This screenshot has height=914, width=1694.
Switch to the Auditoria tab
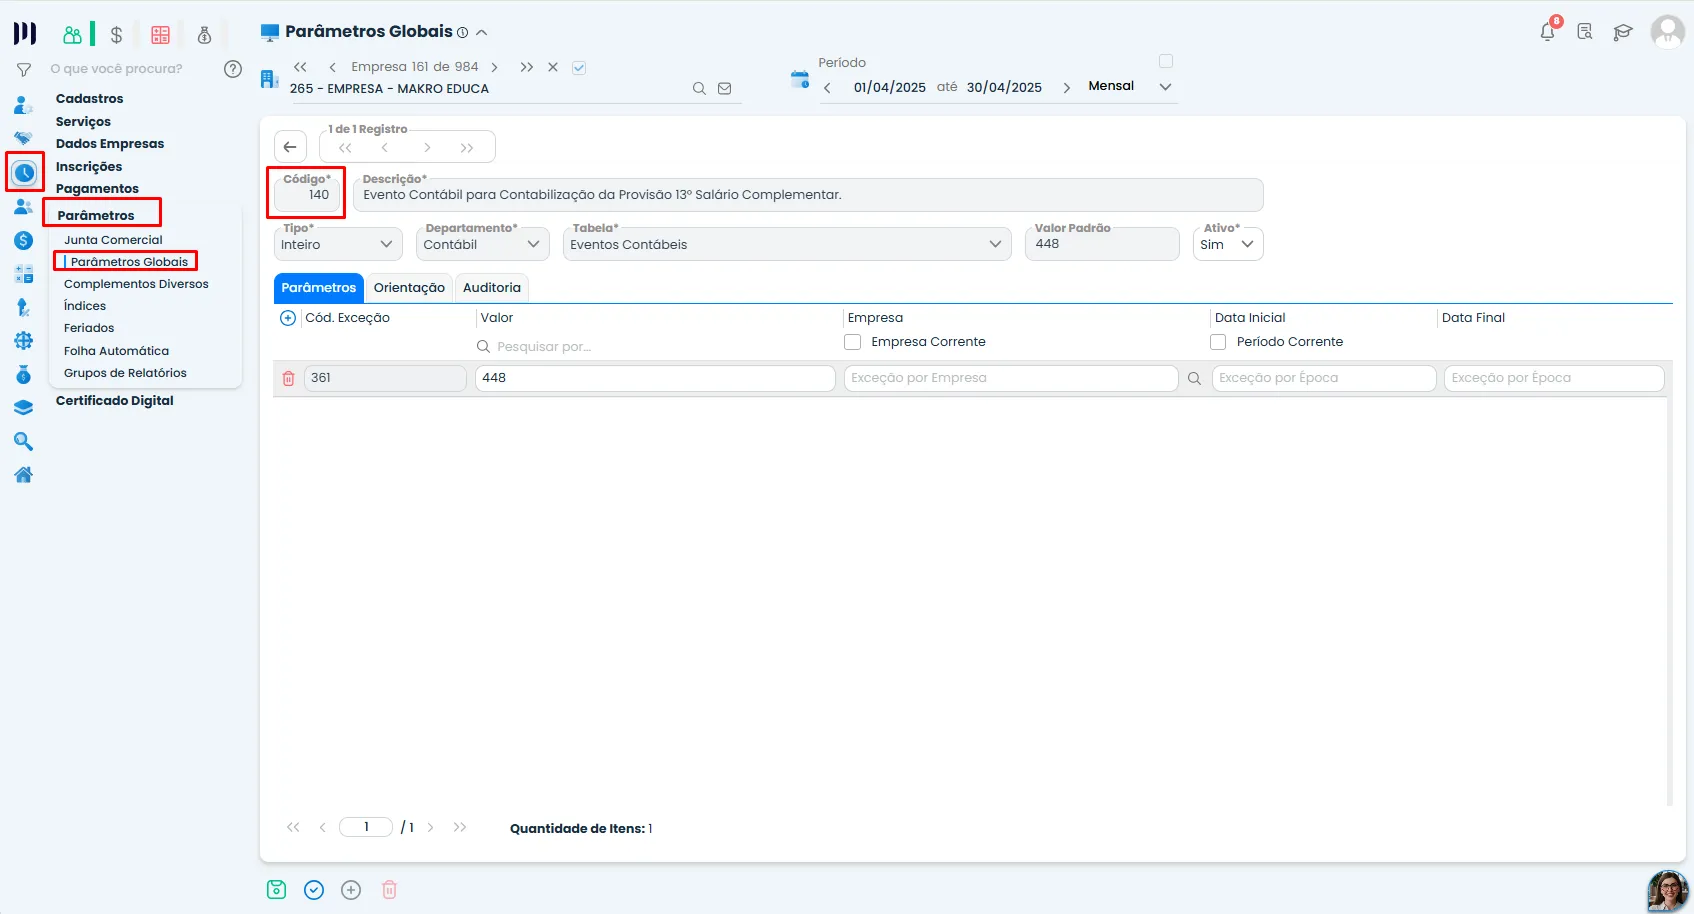tap(492, 288)
